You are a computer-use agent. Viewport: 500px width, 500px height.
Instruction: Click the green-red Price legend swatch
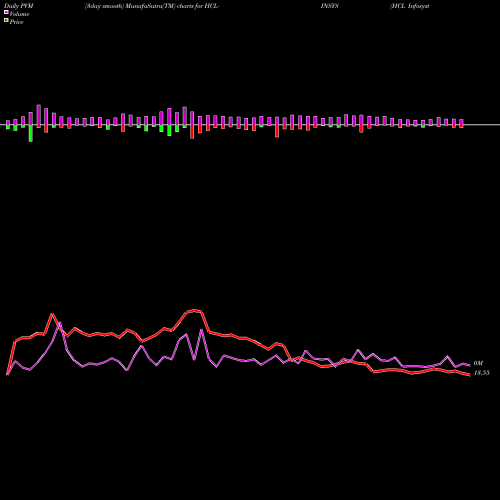click(6, 21)
